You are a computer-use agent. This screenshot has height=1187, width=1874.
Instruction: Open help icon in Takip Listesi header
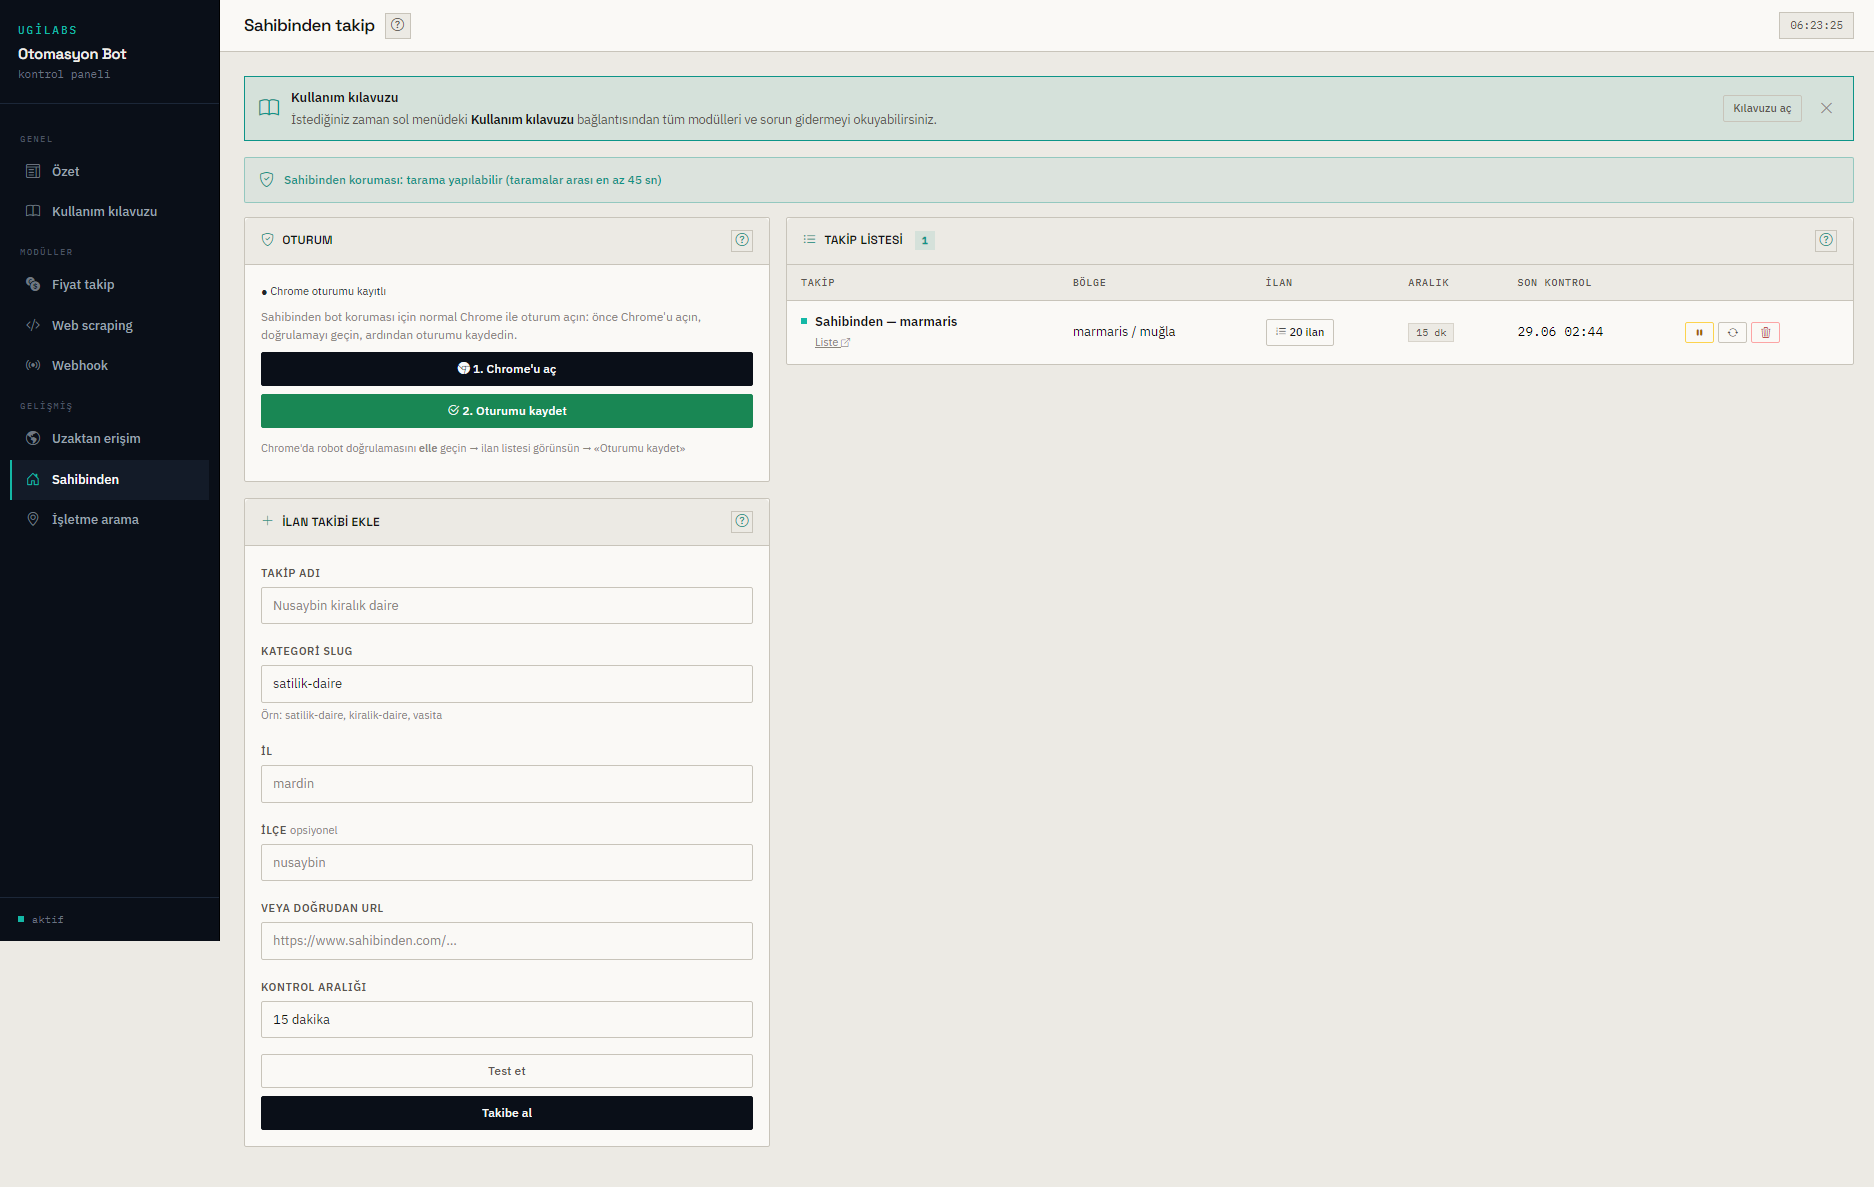pyautogui.click(x=1826, y=240)
